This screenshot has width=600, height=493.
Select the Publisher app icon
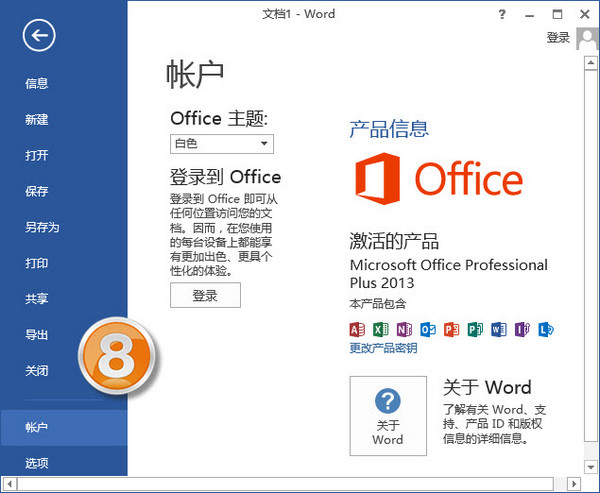pyautogui.click(x=475, y=330)
